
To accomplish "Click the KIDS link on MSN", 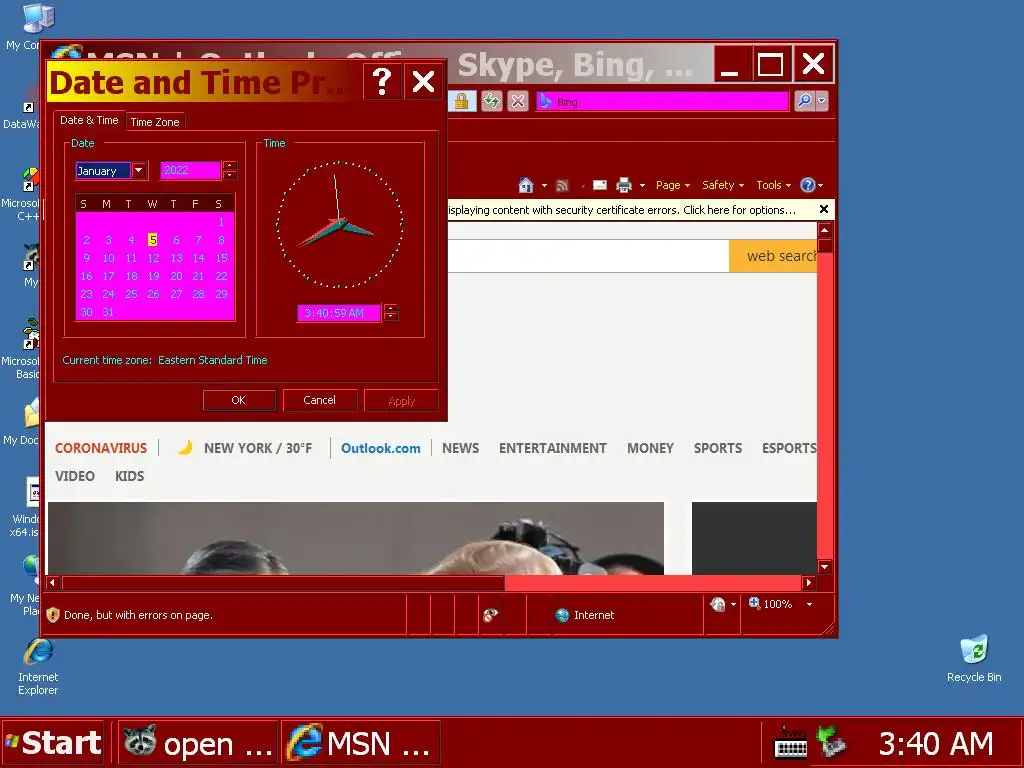I will [x=129, y=477].
